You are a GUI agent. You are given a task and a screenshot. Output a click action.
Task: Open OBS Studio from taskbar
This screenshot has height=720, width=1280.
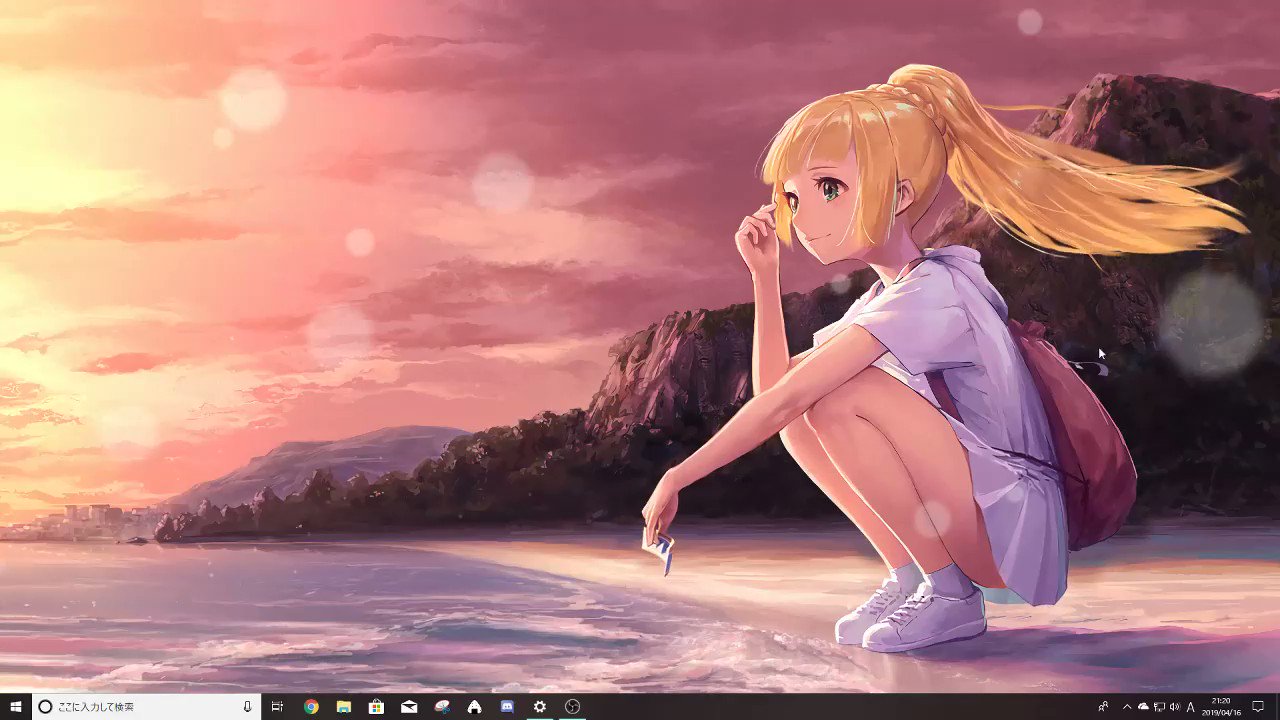(x=572, y=706)
